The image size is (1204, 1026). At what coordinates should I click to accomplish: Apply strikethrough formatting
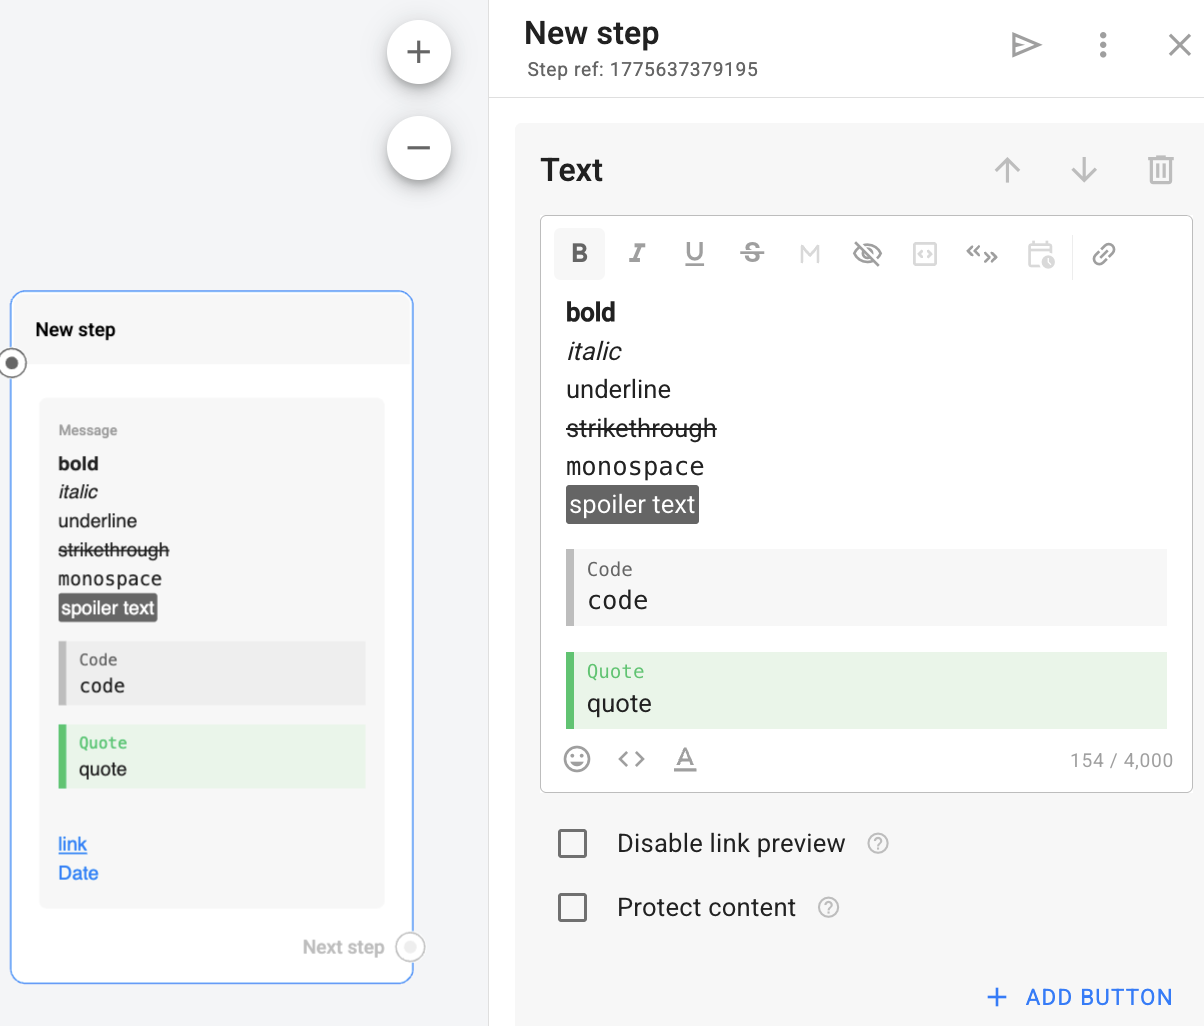(752, 254)
